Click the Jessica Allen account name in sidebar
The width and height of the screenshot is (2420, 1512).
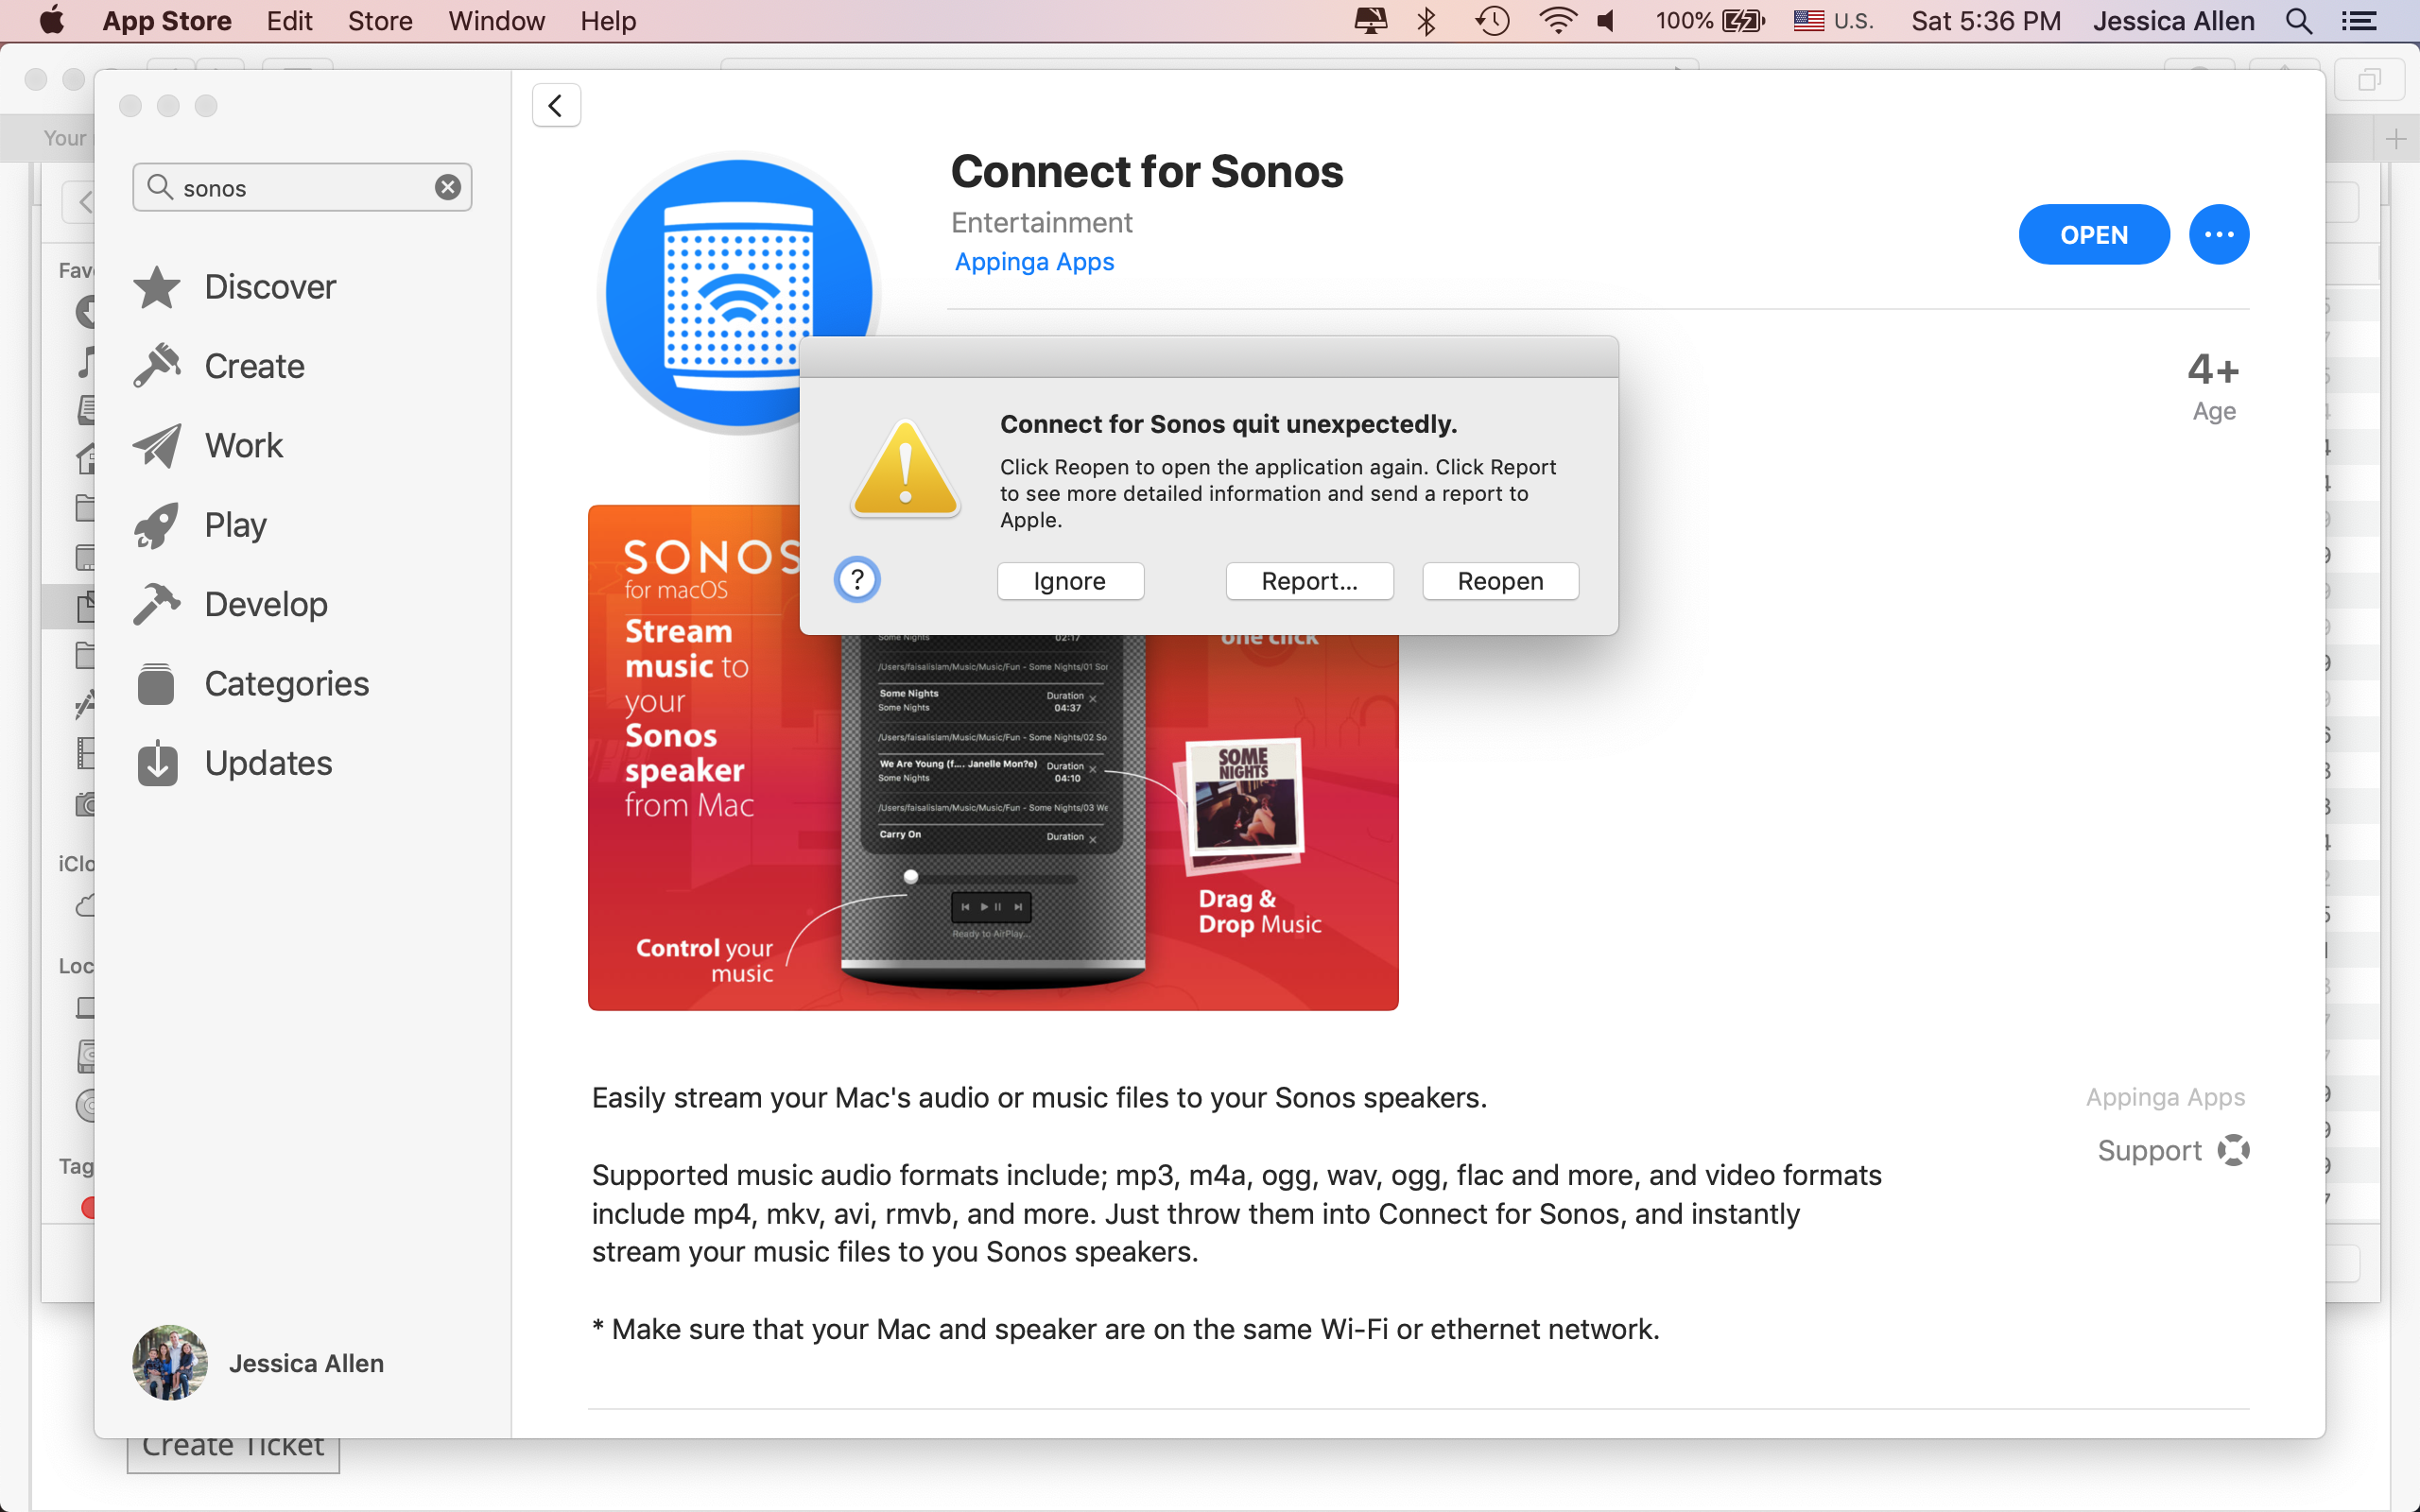coord(306,1363)
